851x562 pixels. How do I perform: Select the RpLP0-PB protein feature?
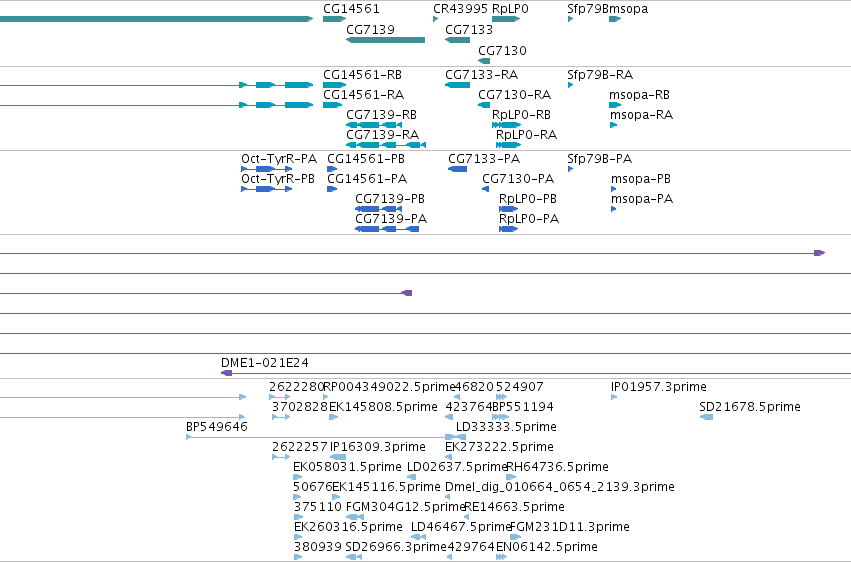(x=509, y=209)
